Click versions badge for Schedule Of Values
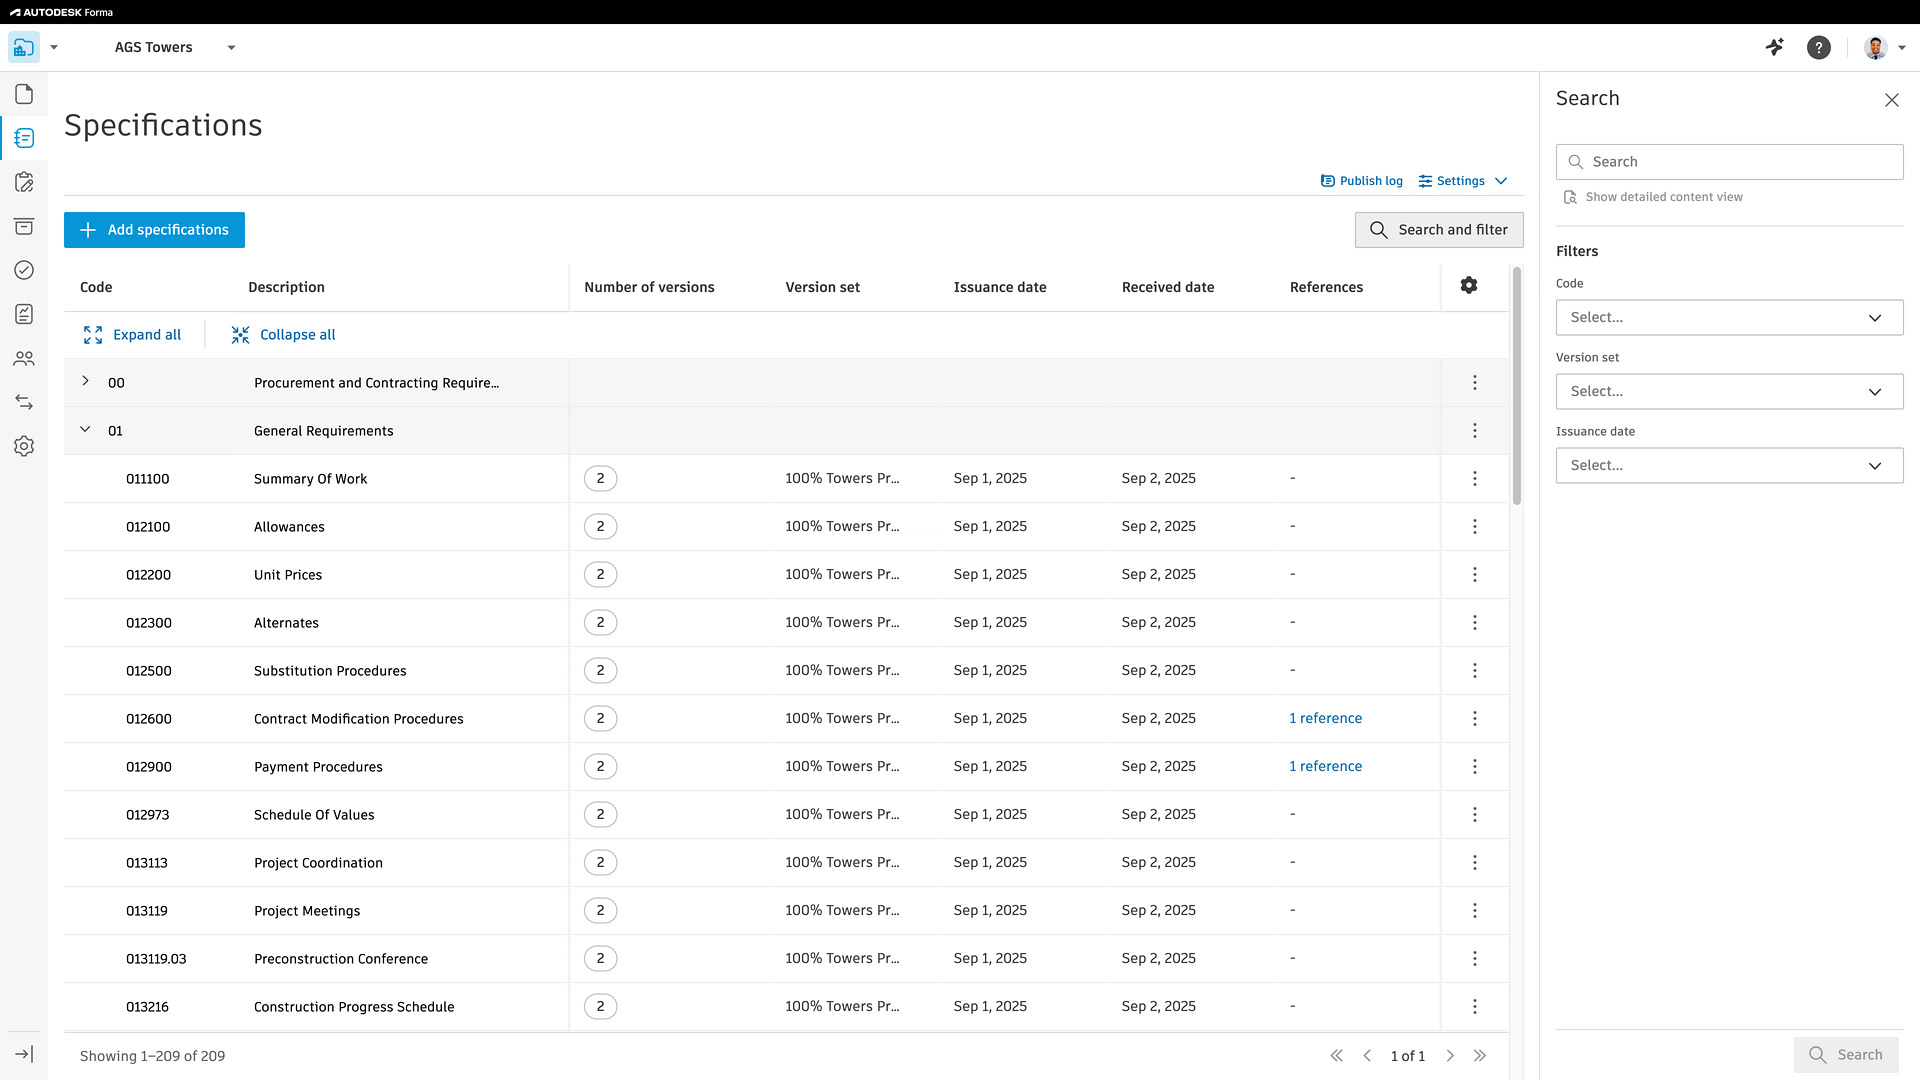This screenshot has height=1080, width=1920. click(600, 814)
